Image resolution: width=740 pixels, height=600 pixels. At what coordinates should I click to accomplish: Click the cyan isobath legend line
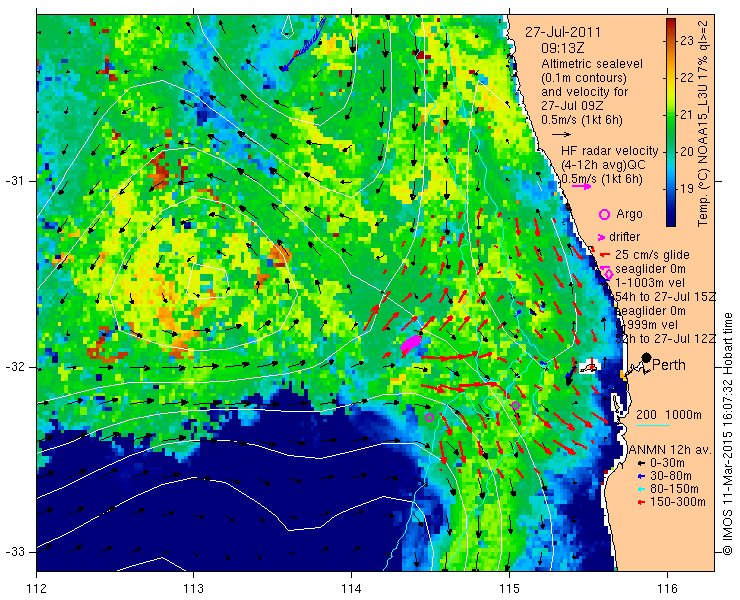pos(653,425)
